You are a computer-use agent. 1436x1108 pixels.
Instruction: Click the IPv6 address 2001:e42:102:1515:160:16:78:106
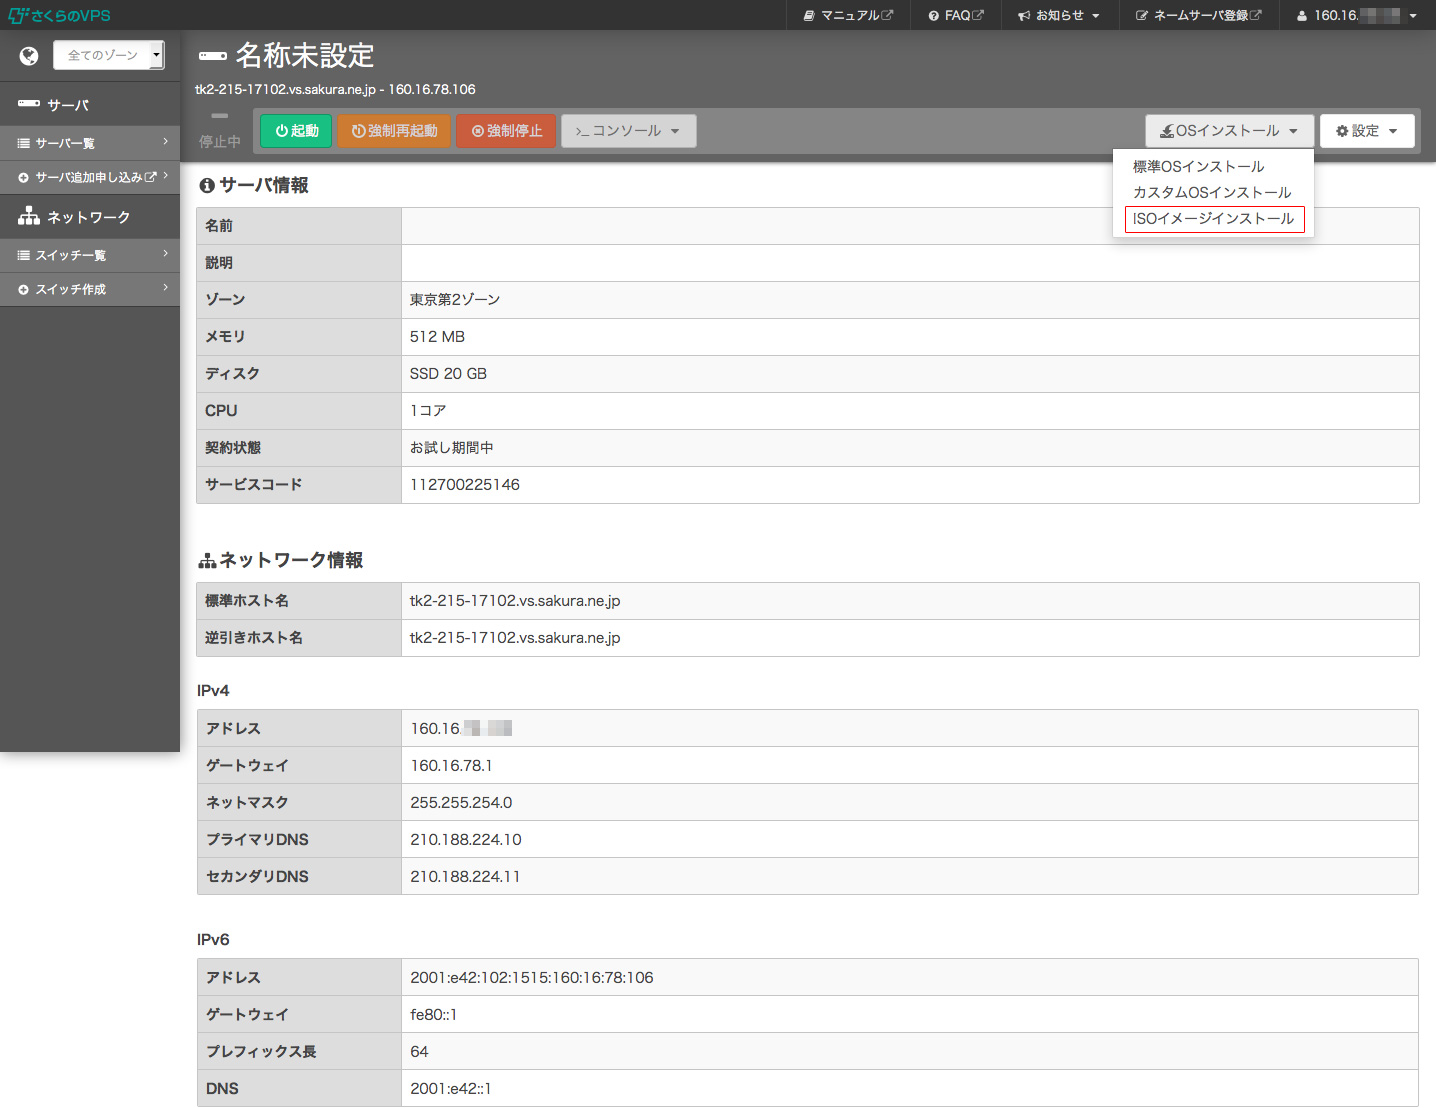pyautogui.click(x=532, y=978)
